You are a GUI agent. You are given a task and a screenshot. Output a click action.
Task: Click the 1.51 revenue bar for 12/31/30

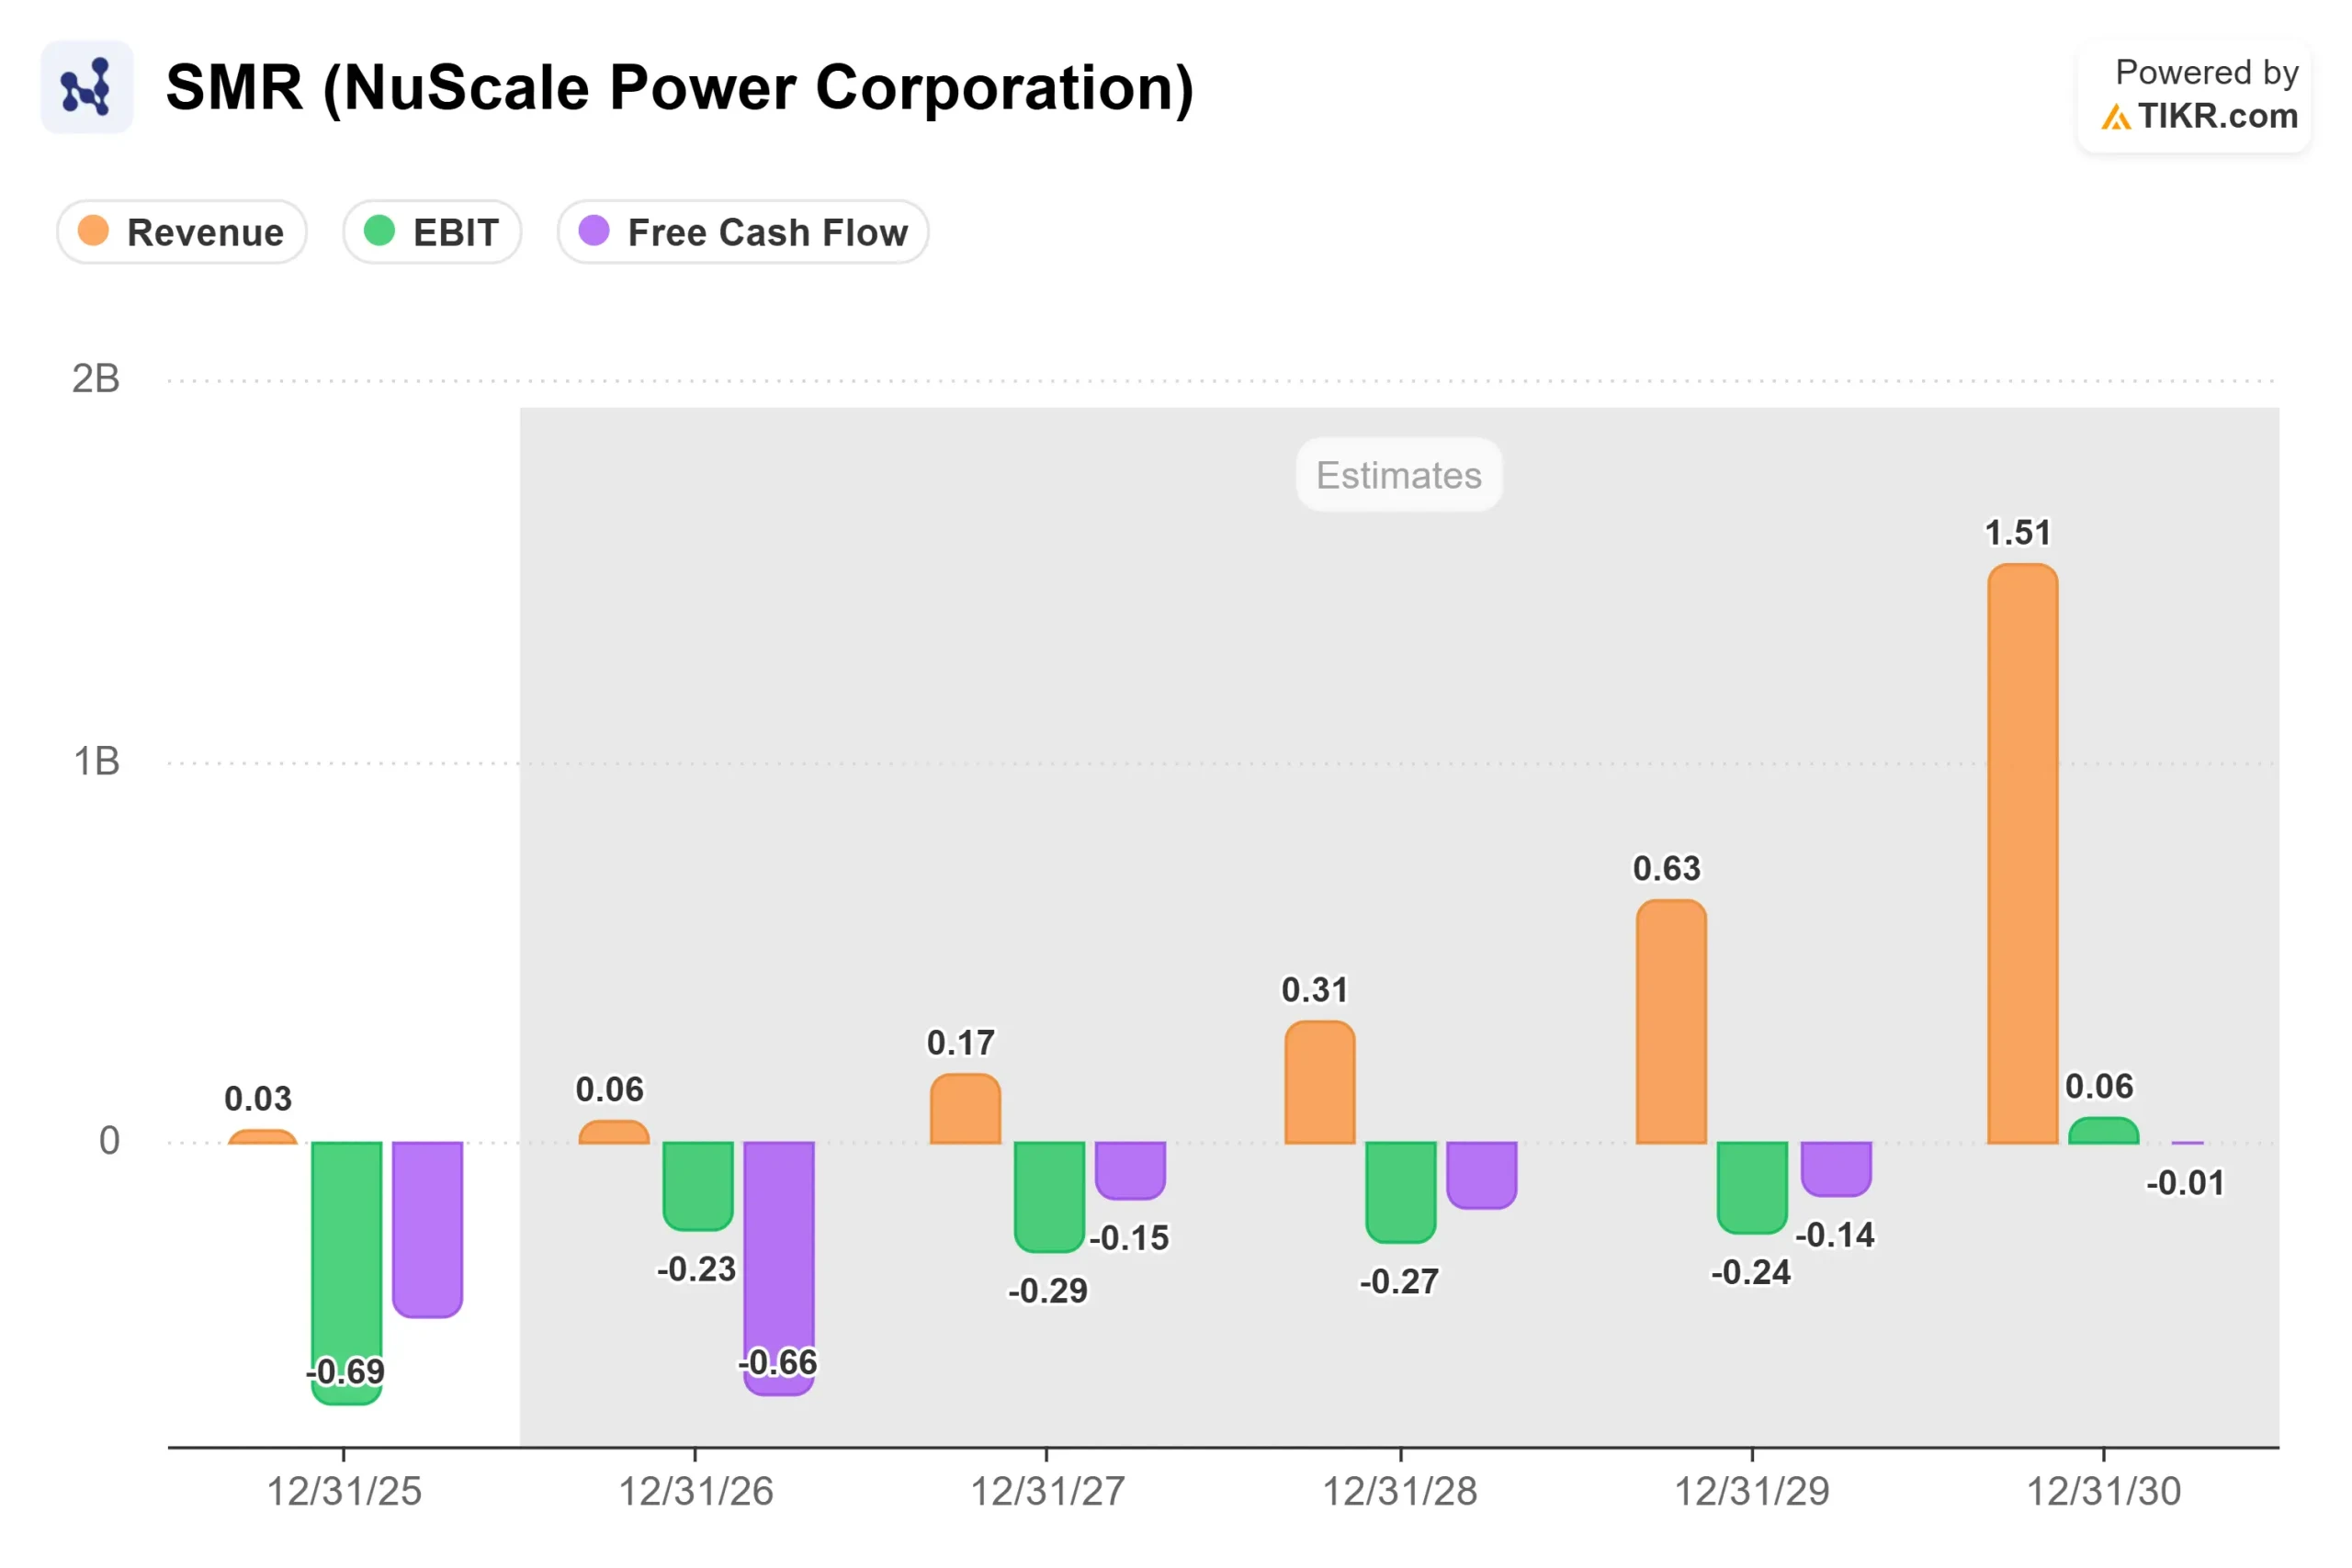pyautogui.click(x=2022, y=853)
